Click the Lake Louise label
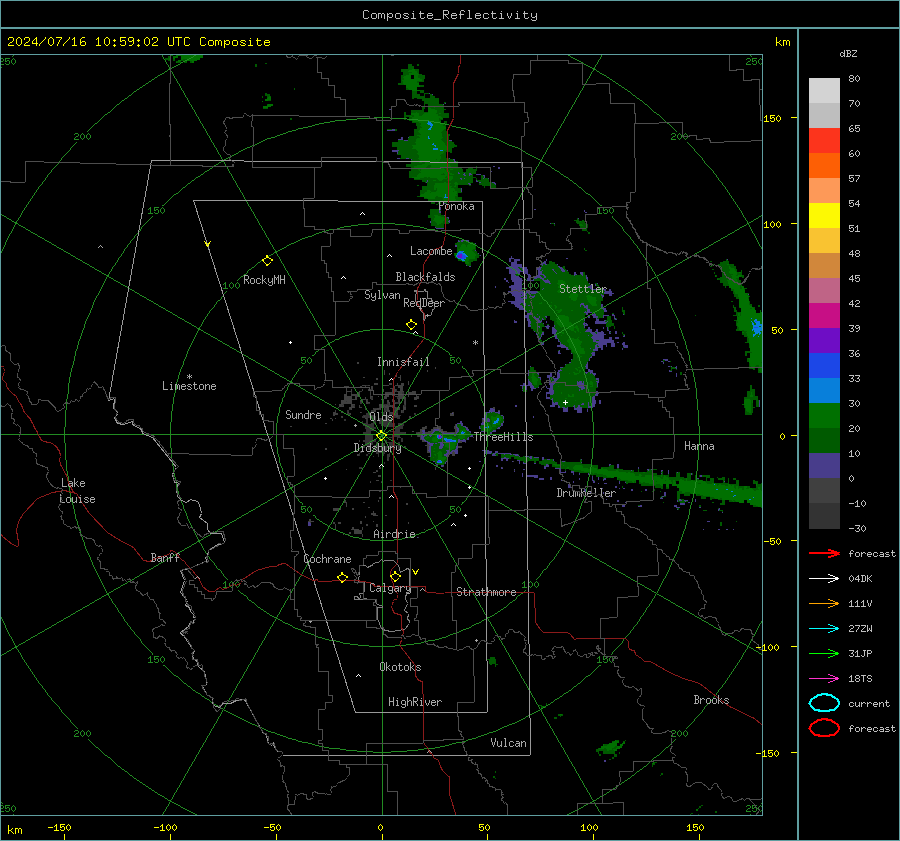Screen dimensions: 900x841 pyautogui.click(x=77, y=491)
